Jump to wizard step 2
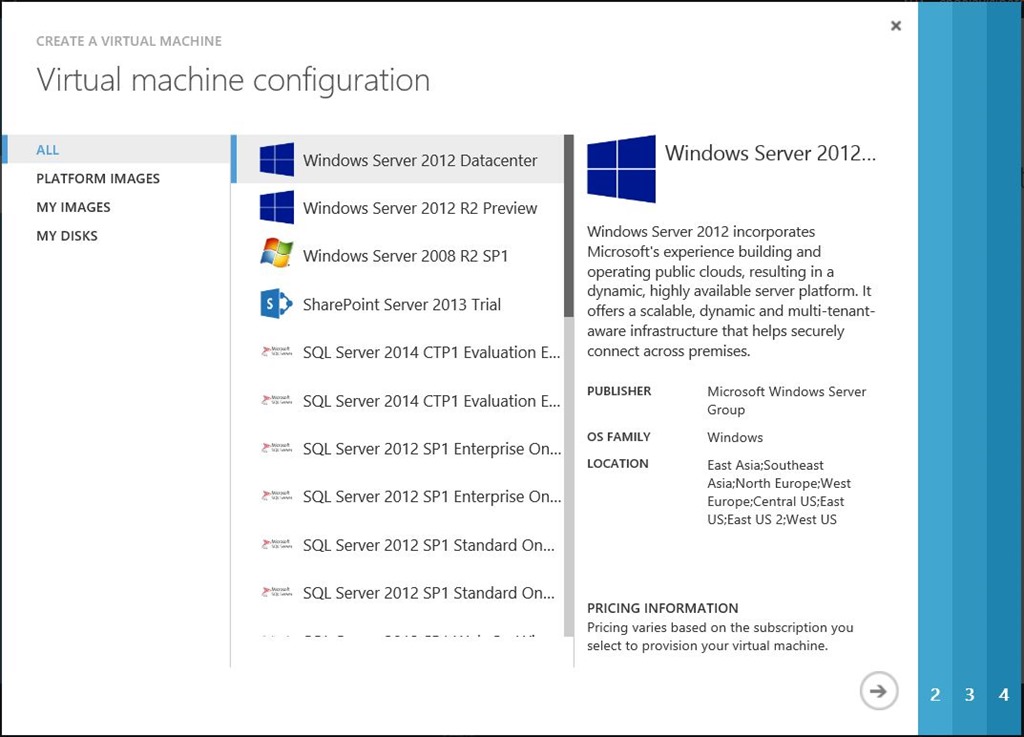Screen dimensions: 1024x737 [935, 695]
